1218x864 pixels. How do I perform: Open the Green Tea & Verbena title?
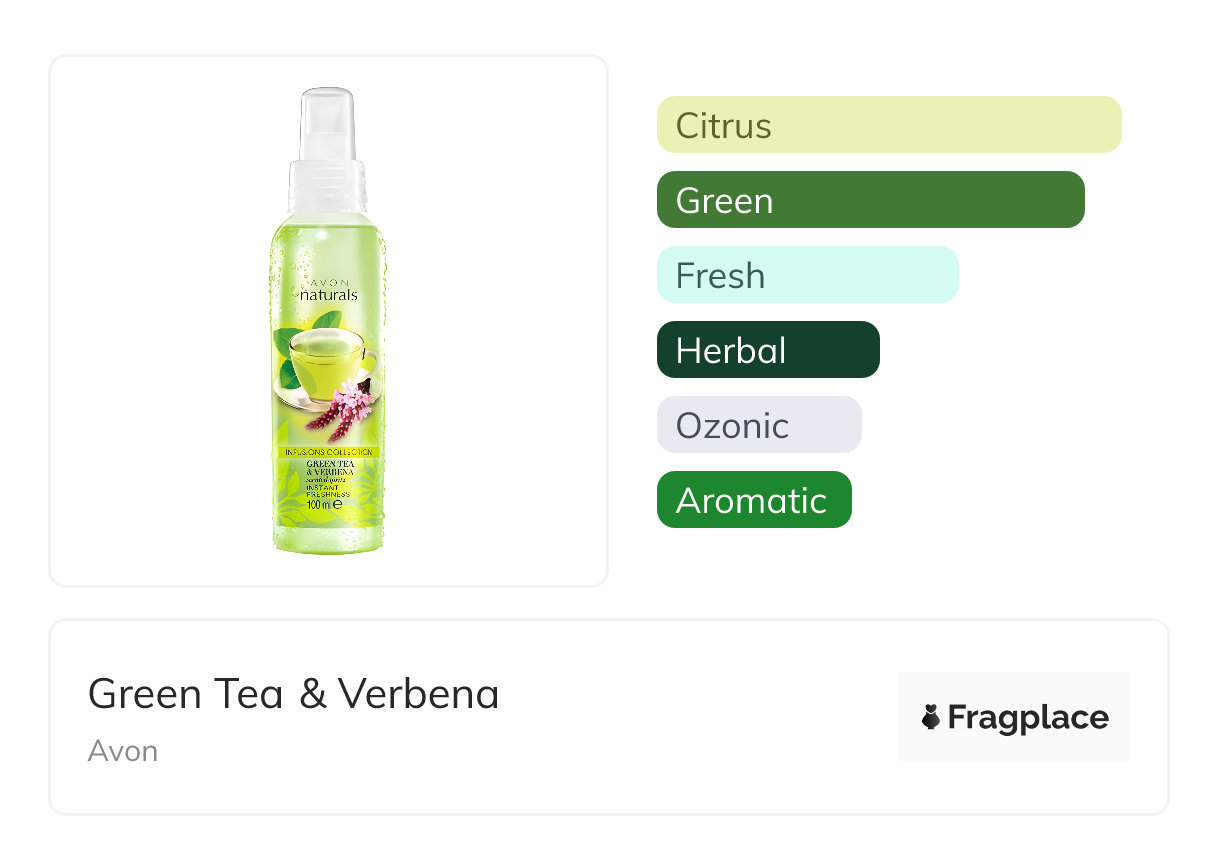(294, 693)
